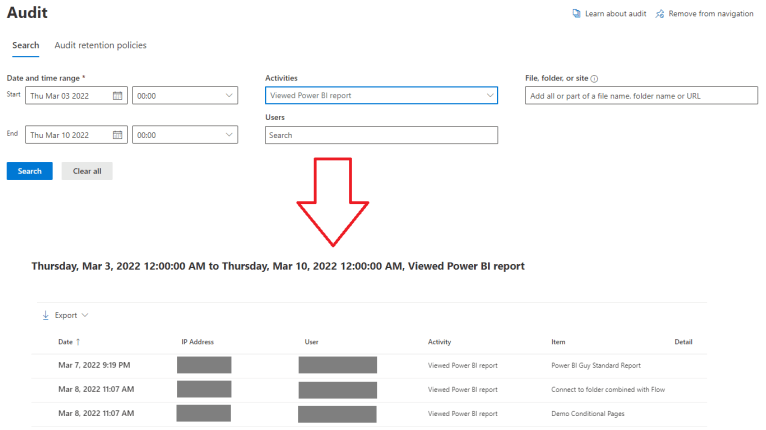Screen dimensions: 766x430
Task: Switch to the Search tab
Action: (25, 45)
